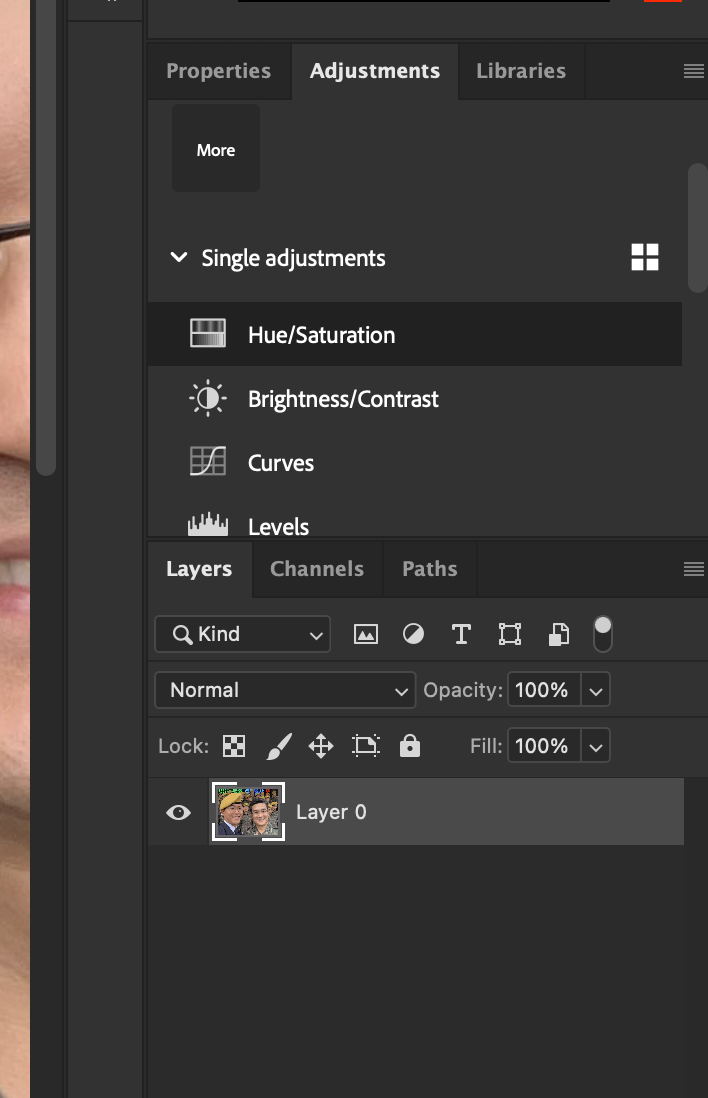Lock all padlock icon
This screenshot has height=1098, width=708.
[410, 746]
